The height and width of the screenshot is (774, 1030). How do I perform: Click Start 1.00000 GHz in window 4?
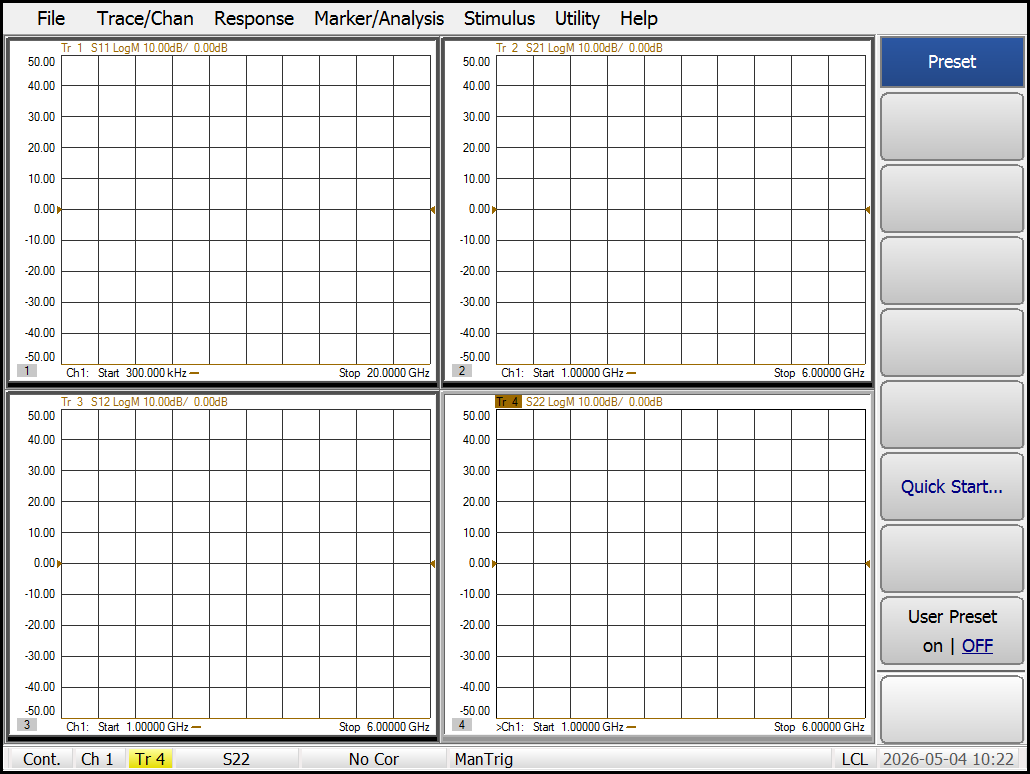578,727
